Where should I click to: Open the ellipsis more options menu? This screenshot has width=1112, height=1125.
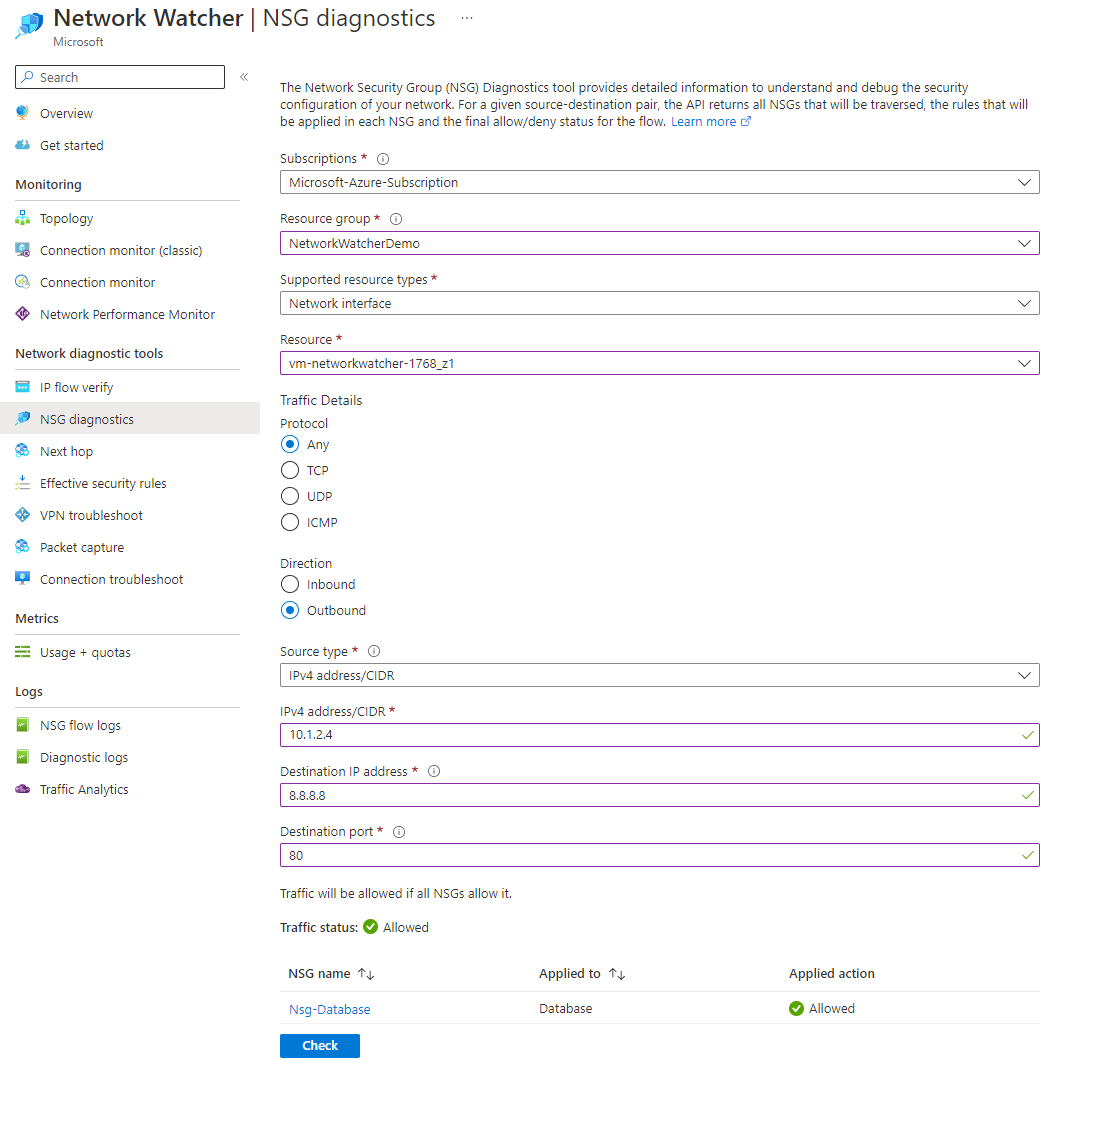pyautogui.click(x=467, y=18)
